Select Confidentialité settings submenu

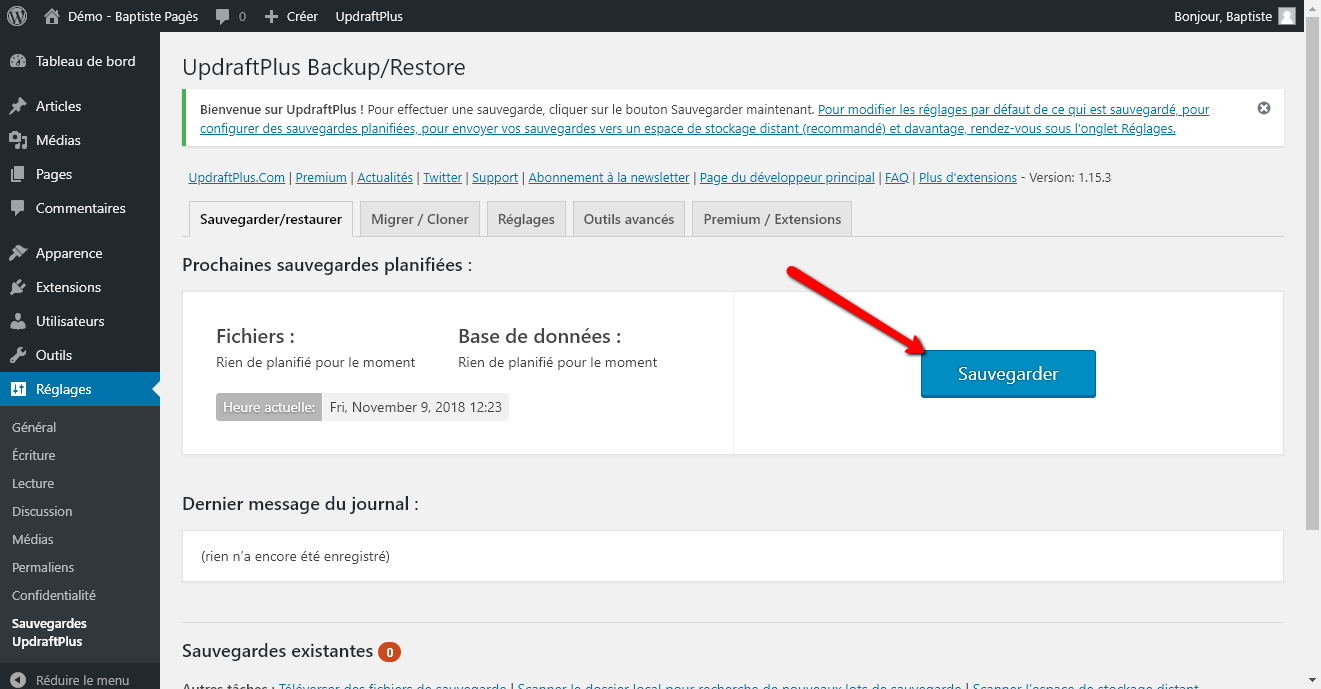coord(54,595)
